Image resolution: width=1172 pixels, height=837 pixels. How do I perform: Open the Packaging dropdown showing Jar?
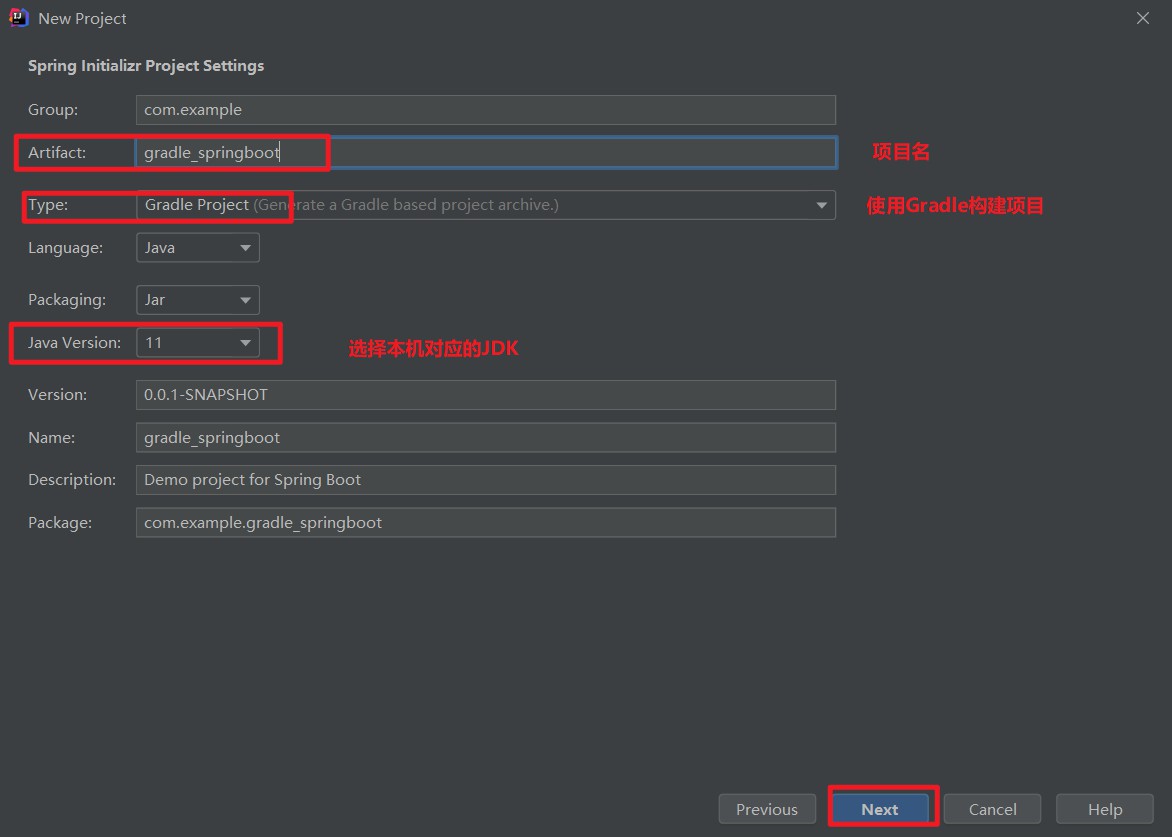click(x=197, y=299)
